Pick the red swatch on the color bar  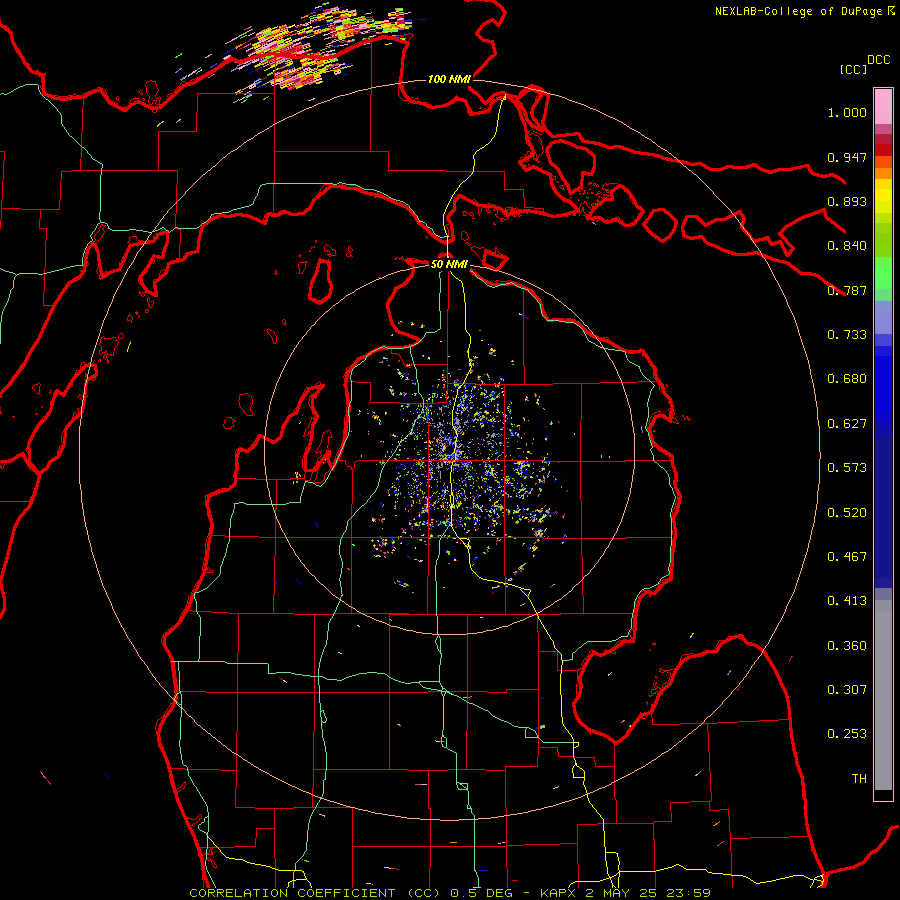(x=883, y=150)
